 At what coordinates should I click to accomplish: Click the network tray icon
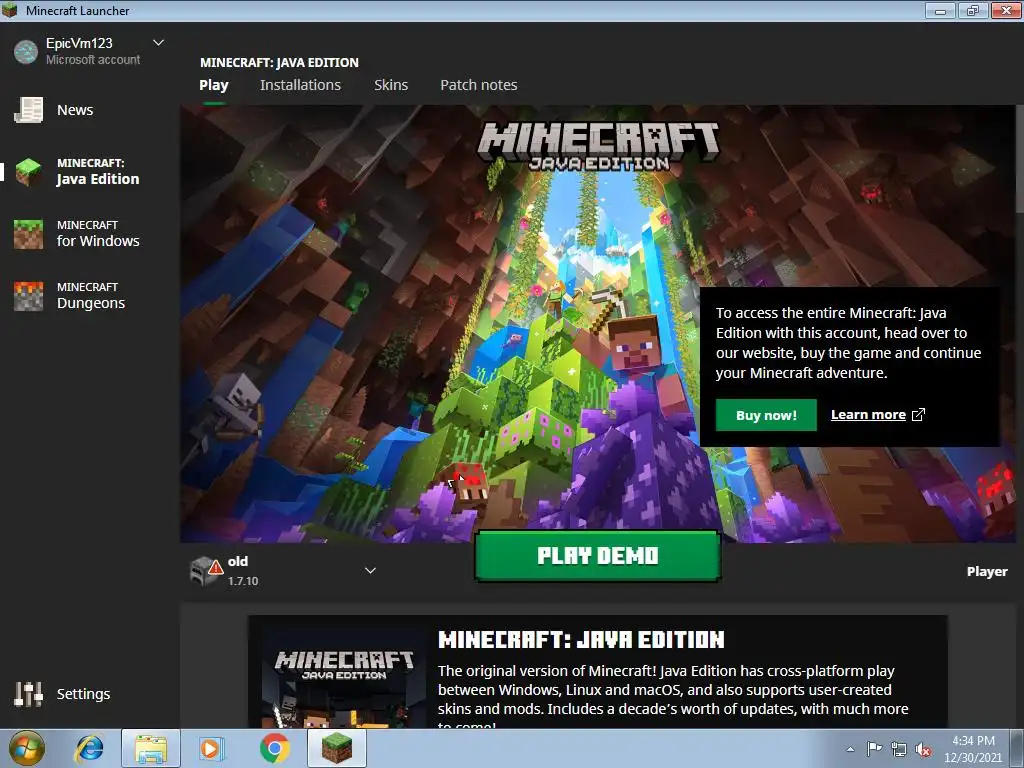click(x=899, y=749)
